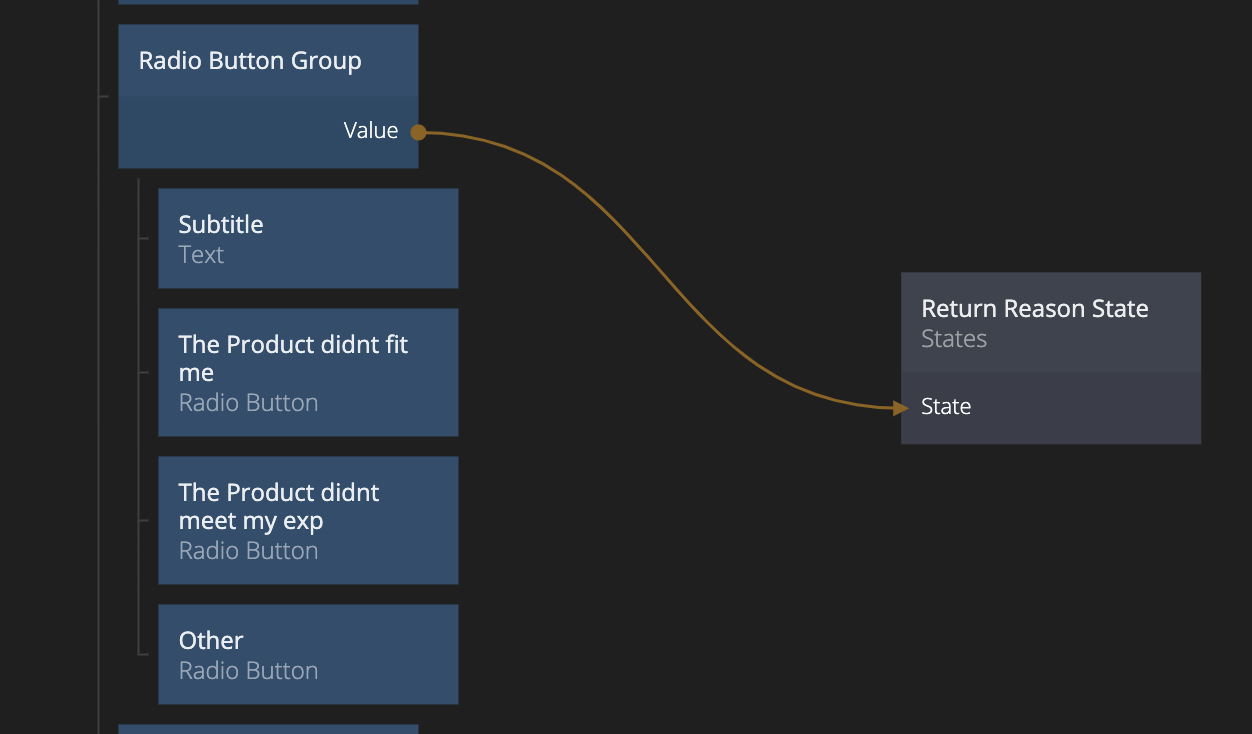Click Radio Button label under "didnt fit me"
The height and width of the screenshot is (734, 1252).
coord(248,403)
